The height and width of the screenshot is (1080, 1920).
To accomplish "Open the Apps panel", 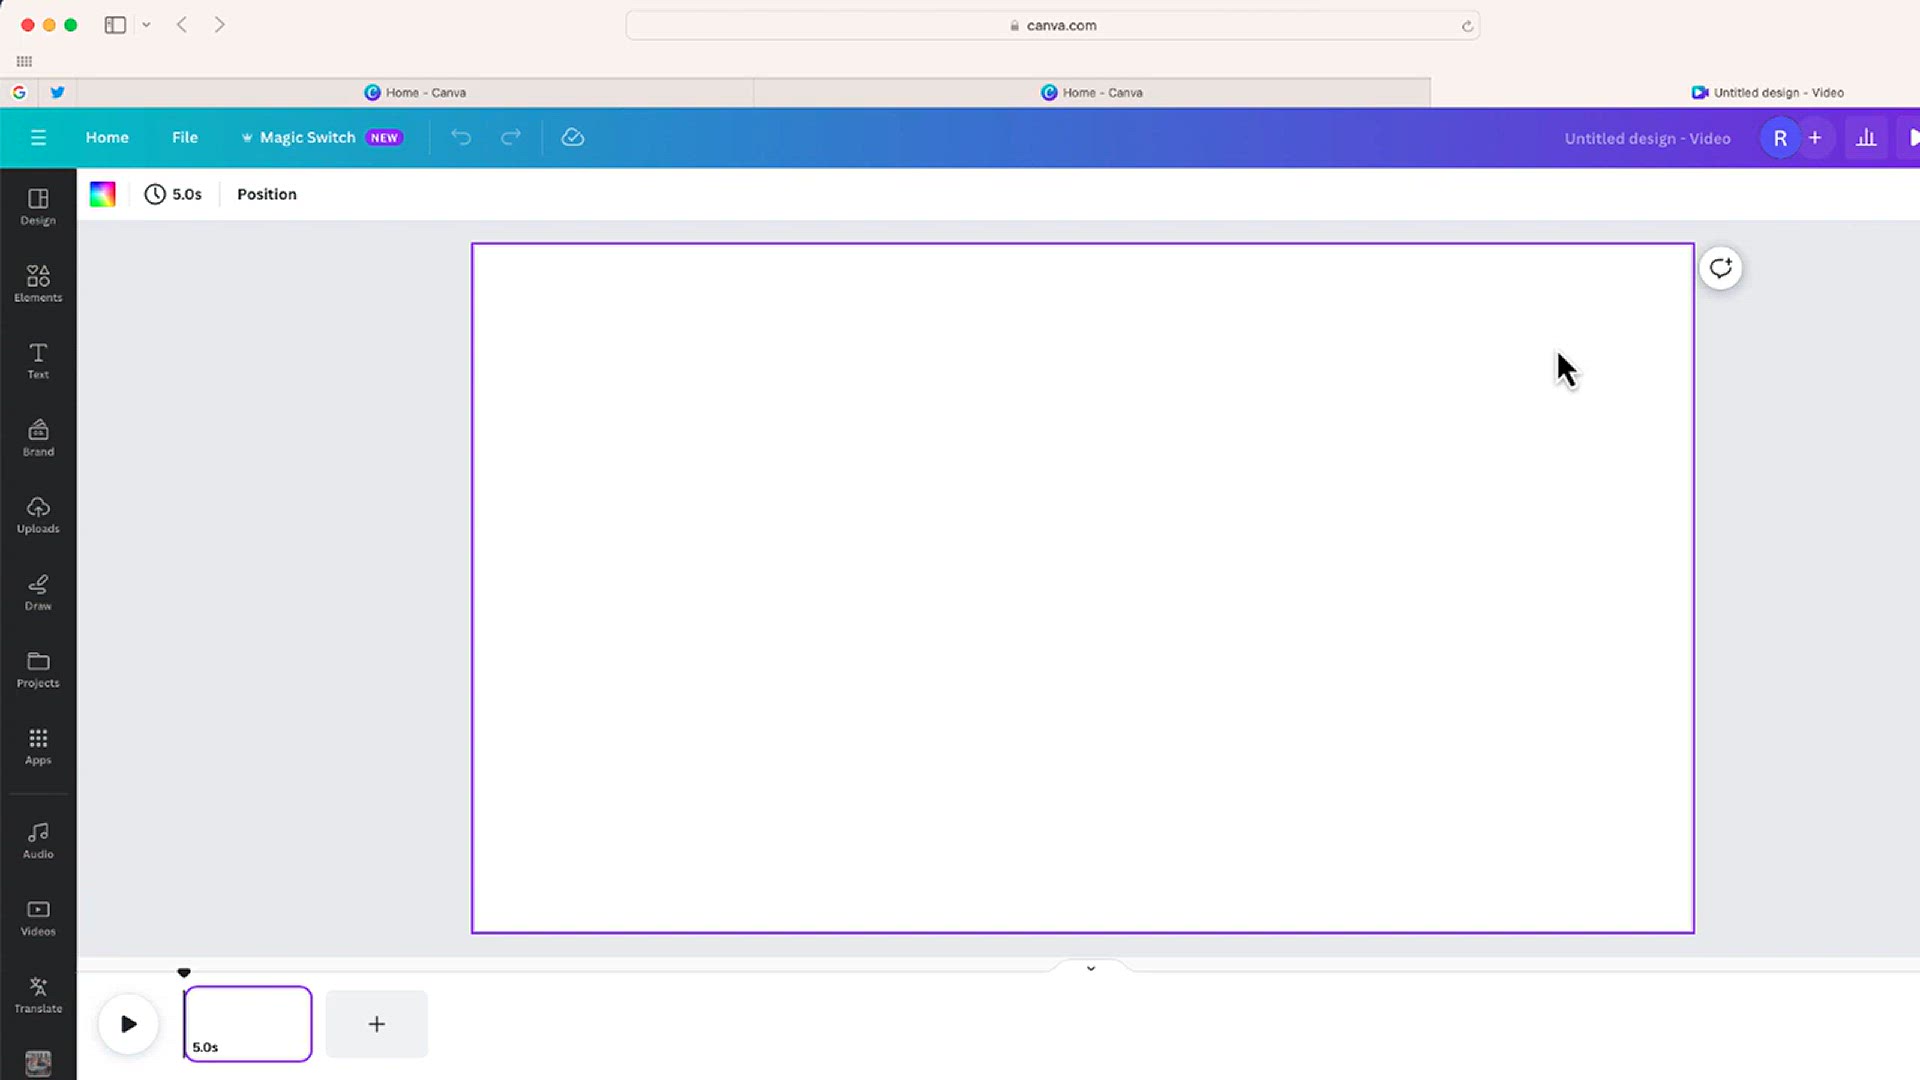I will (x=38, y=746).
